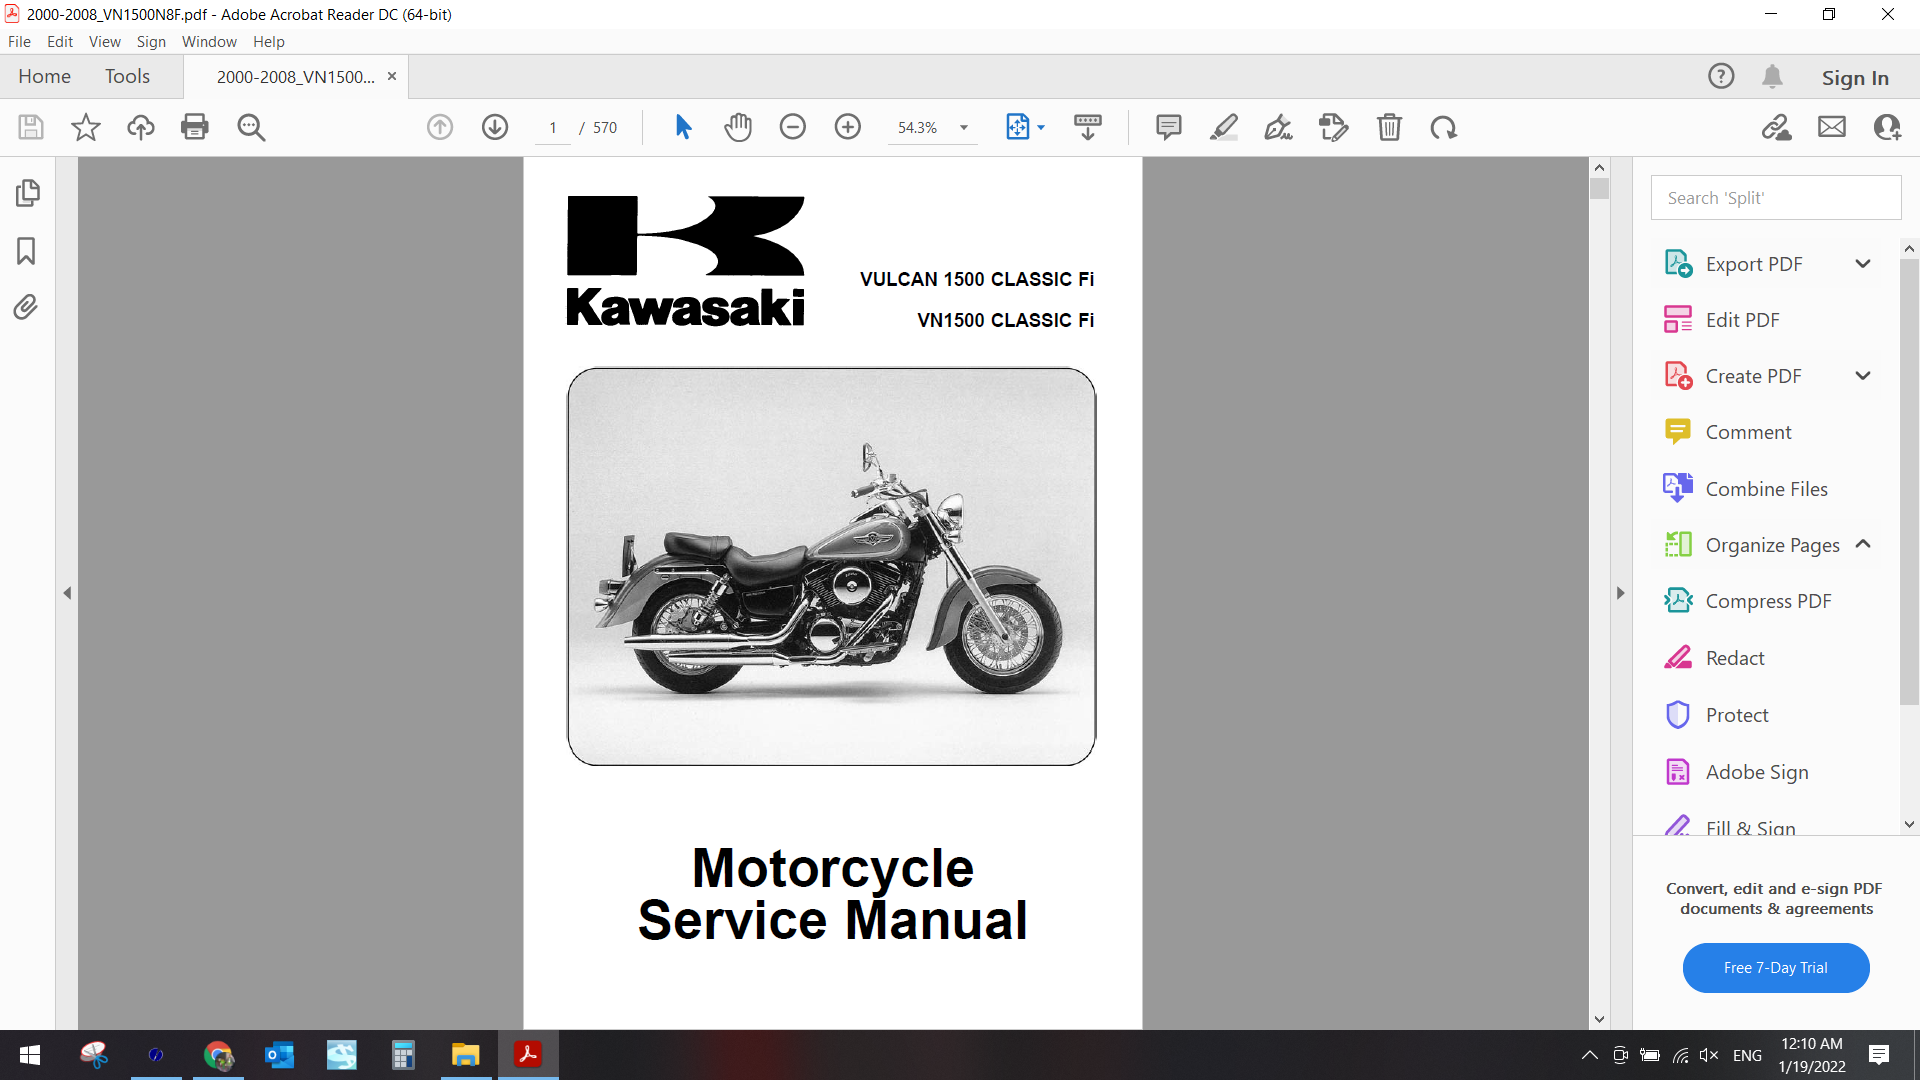The width and height of the screenshot is (1920, 1080).
Task: Add a sticky note comment
Action: [x=1168, y=127]
